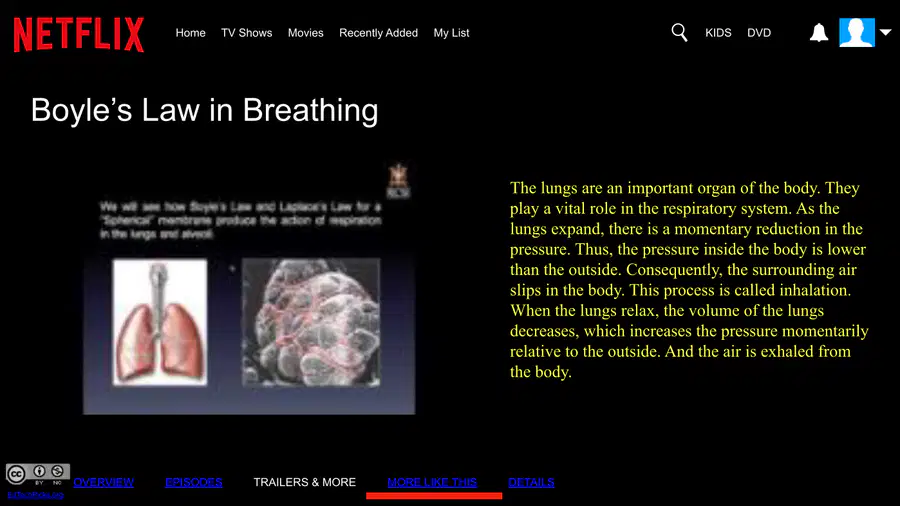Switch to the OVERVIEW tab
The width and height of the screenshot is (900, 506).
click(104, 482)
